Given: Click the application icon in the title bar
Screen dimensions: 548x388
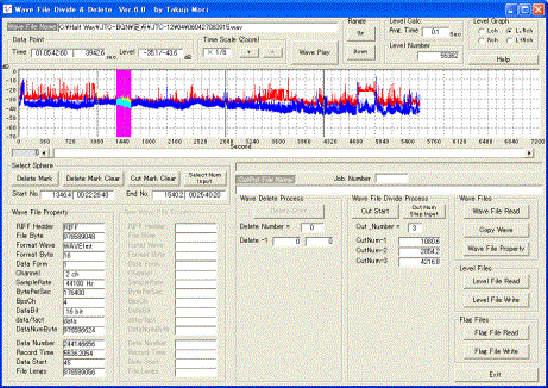Looking at the screenshot, I should coord(7,9).
